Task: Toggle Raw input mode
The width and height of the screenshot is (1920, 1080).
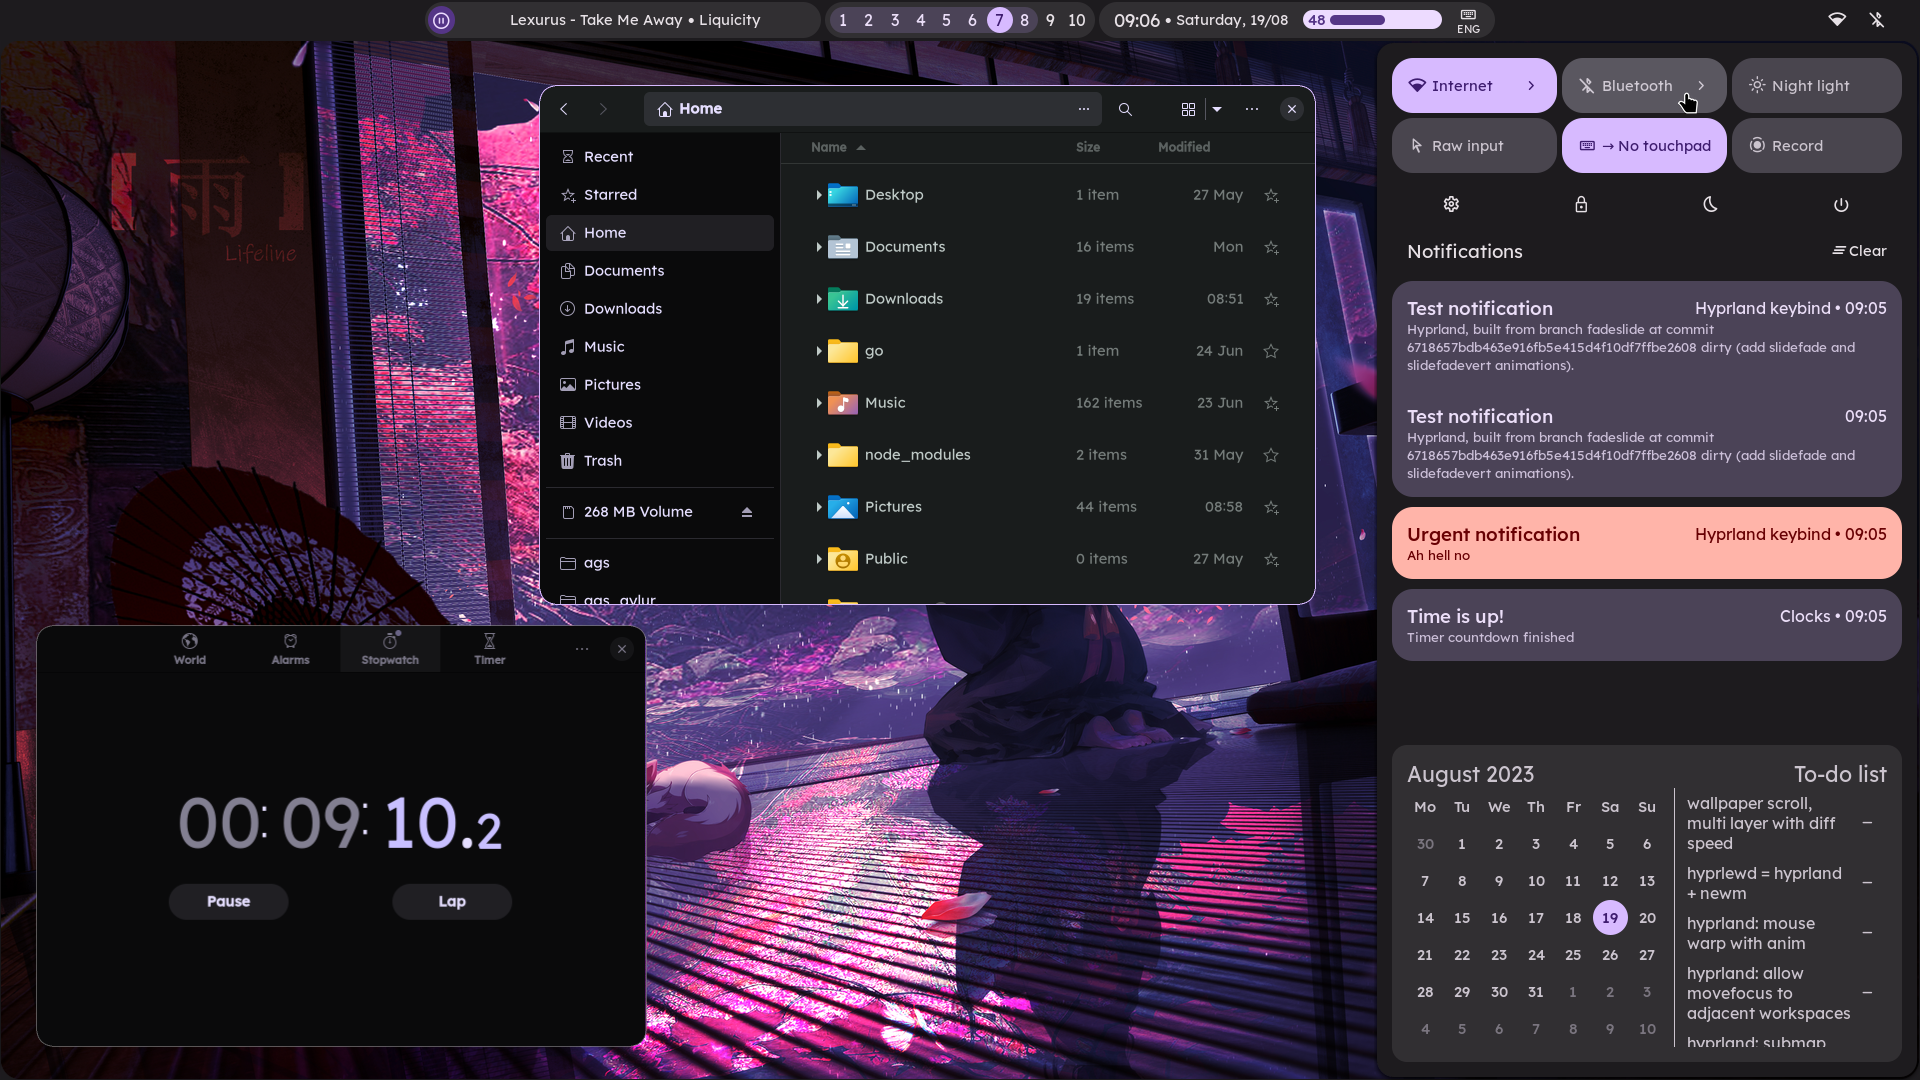Action: pyautogui.click(x=1472, y=145)
